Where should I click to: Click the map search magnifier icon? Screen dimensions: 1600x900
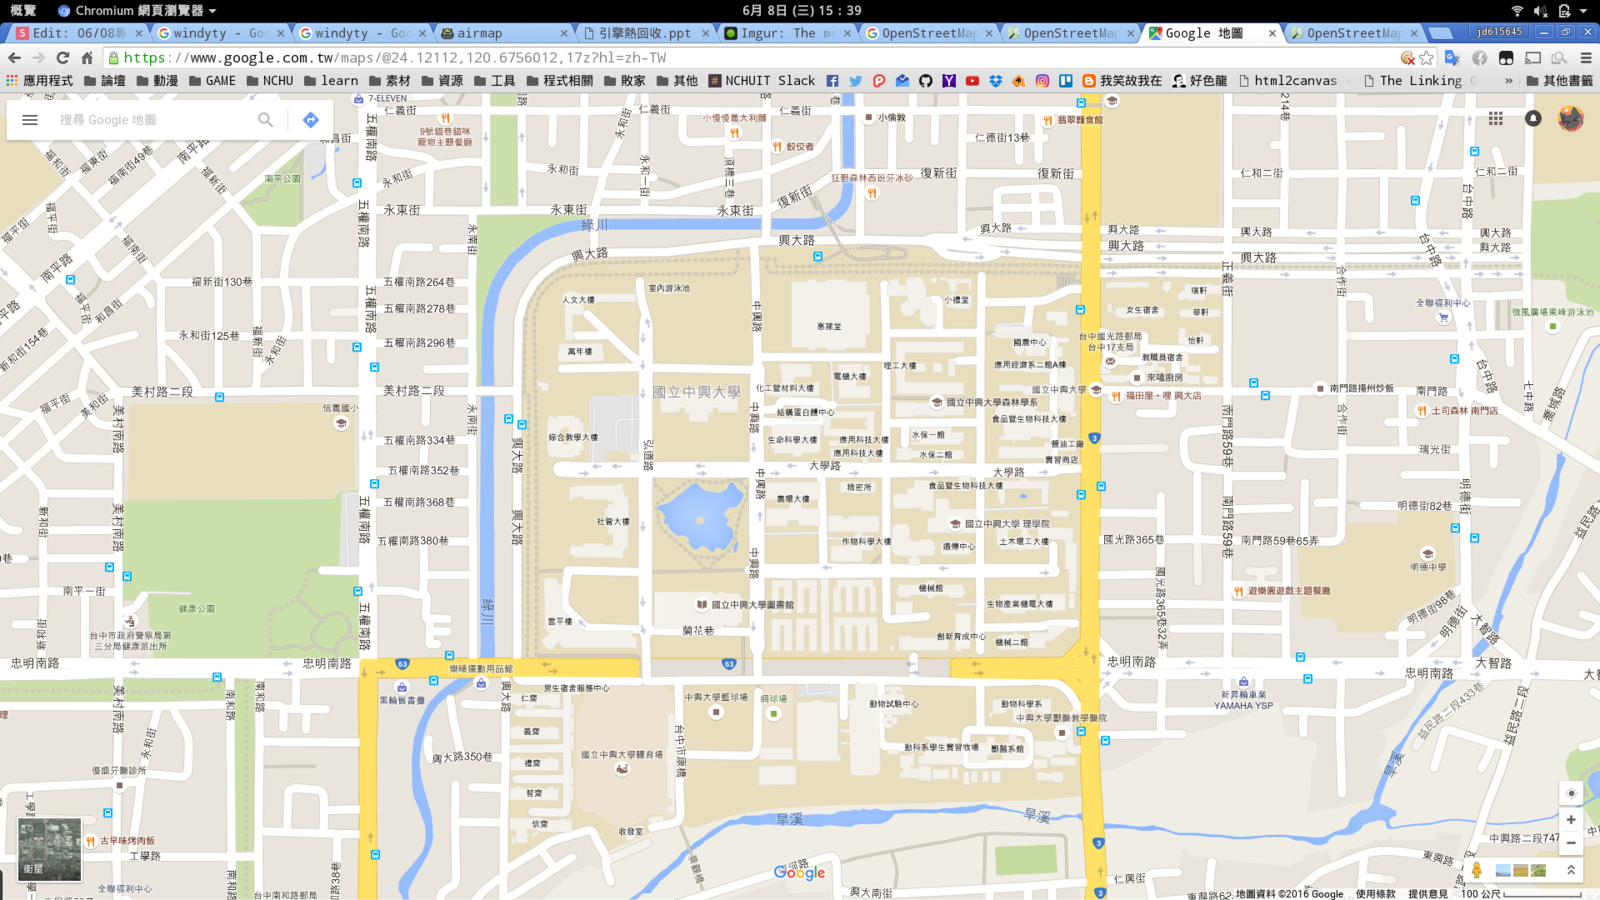pos(265,120)
